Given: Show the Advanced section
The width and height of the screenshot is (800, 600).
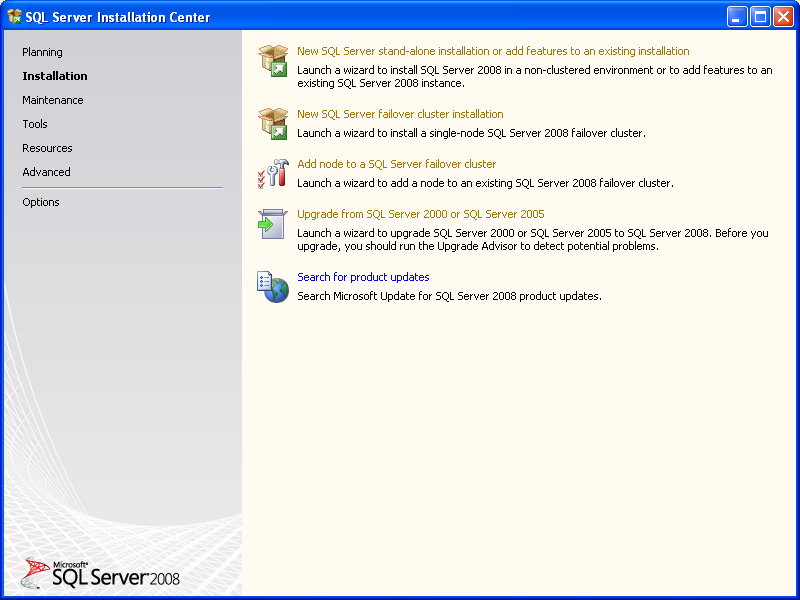Looking at the screenshot, I should pyautogui.click(x=46, y=172).
